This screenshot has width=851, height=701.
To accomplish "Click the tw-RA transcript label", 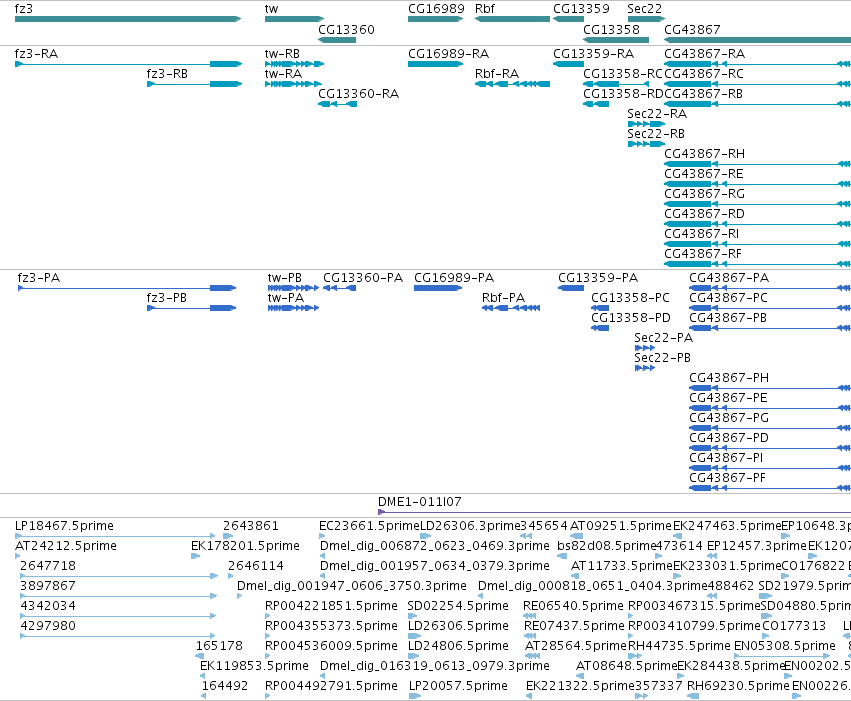I will pyautogui.click(x=283, y=74).
